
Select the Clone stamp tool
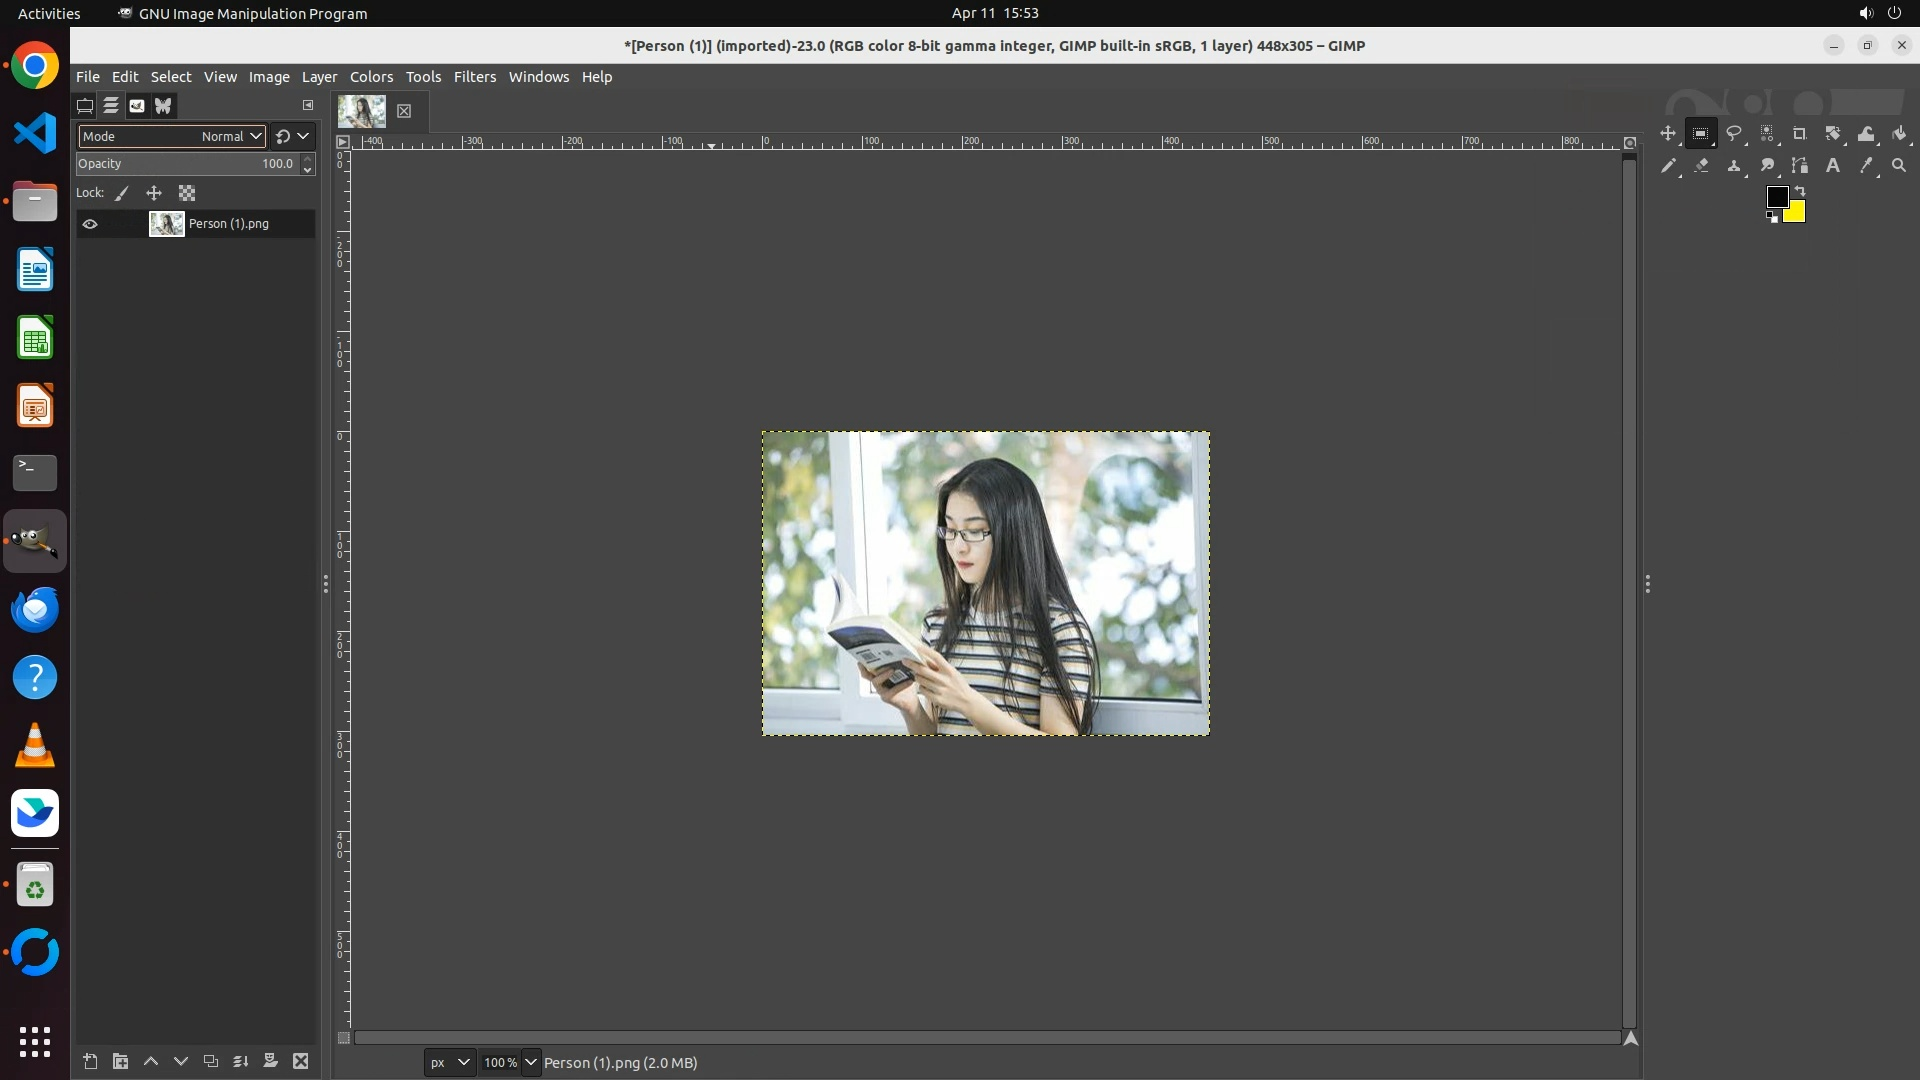pyautogui.click(x=1734, y=166)
